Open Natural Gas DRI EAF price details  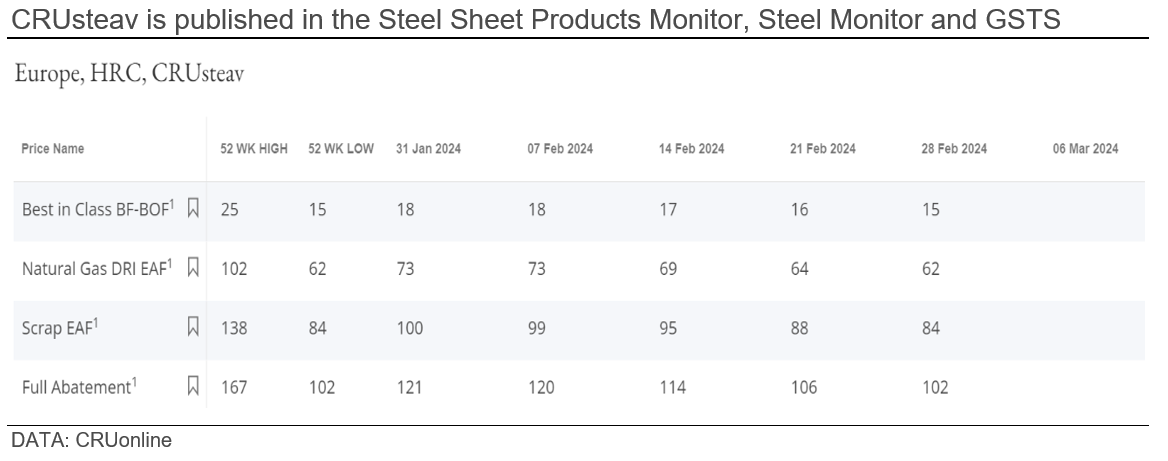tap(97, 268)
